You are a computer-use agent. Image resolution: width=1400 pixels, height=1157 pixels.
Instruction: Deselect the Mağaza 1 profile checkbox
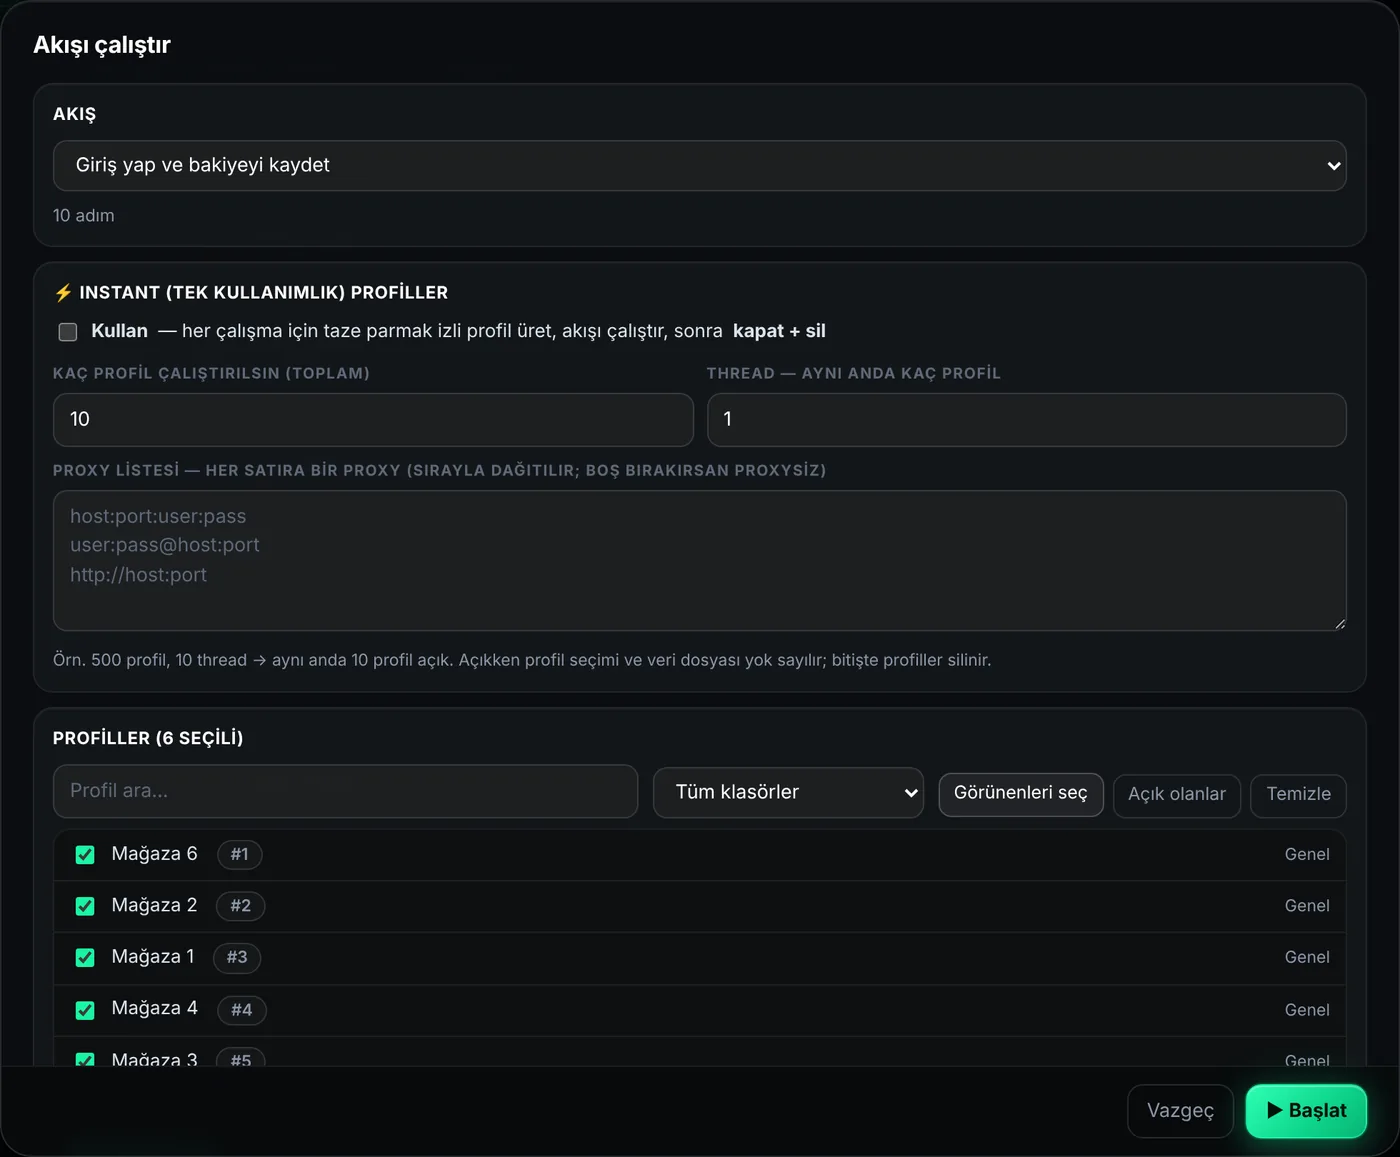(85, 958)
